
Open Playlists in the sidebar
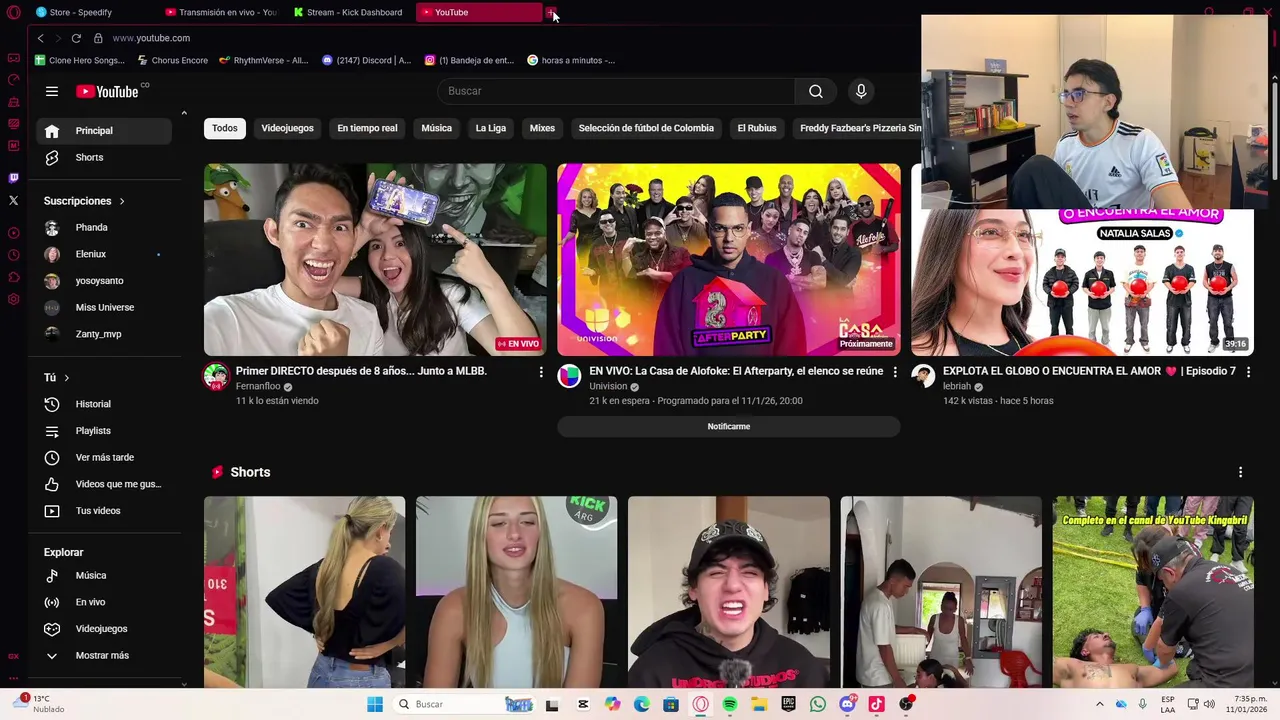pos(102,431)
